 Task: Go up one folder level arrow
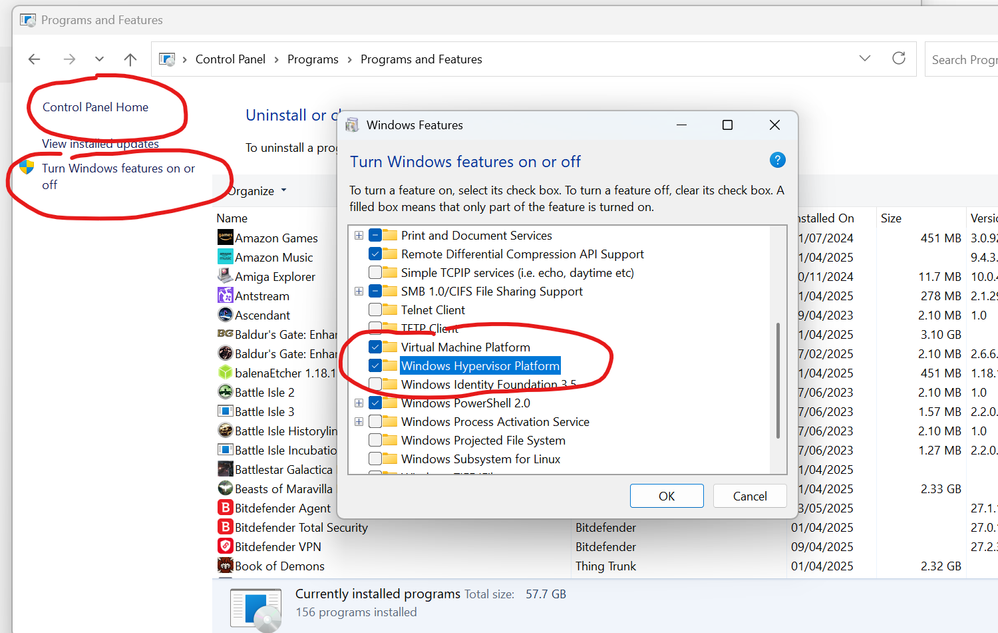[x=130, y=60]
